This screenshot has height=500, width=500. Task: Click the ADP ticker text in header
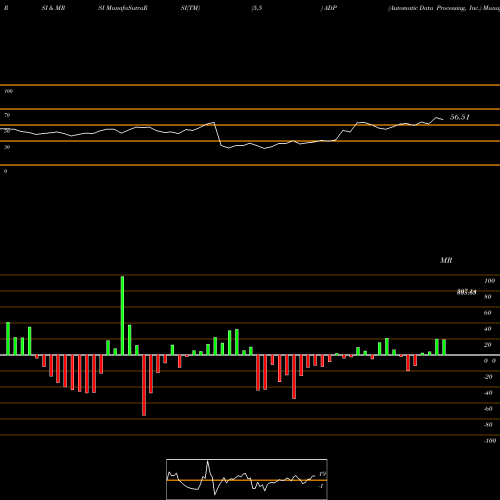[330, 8]
